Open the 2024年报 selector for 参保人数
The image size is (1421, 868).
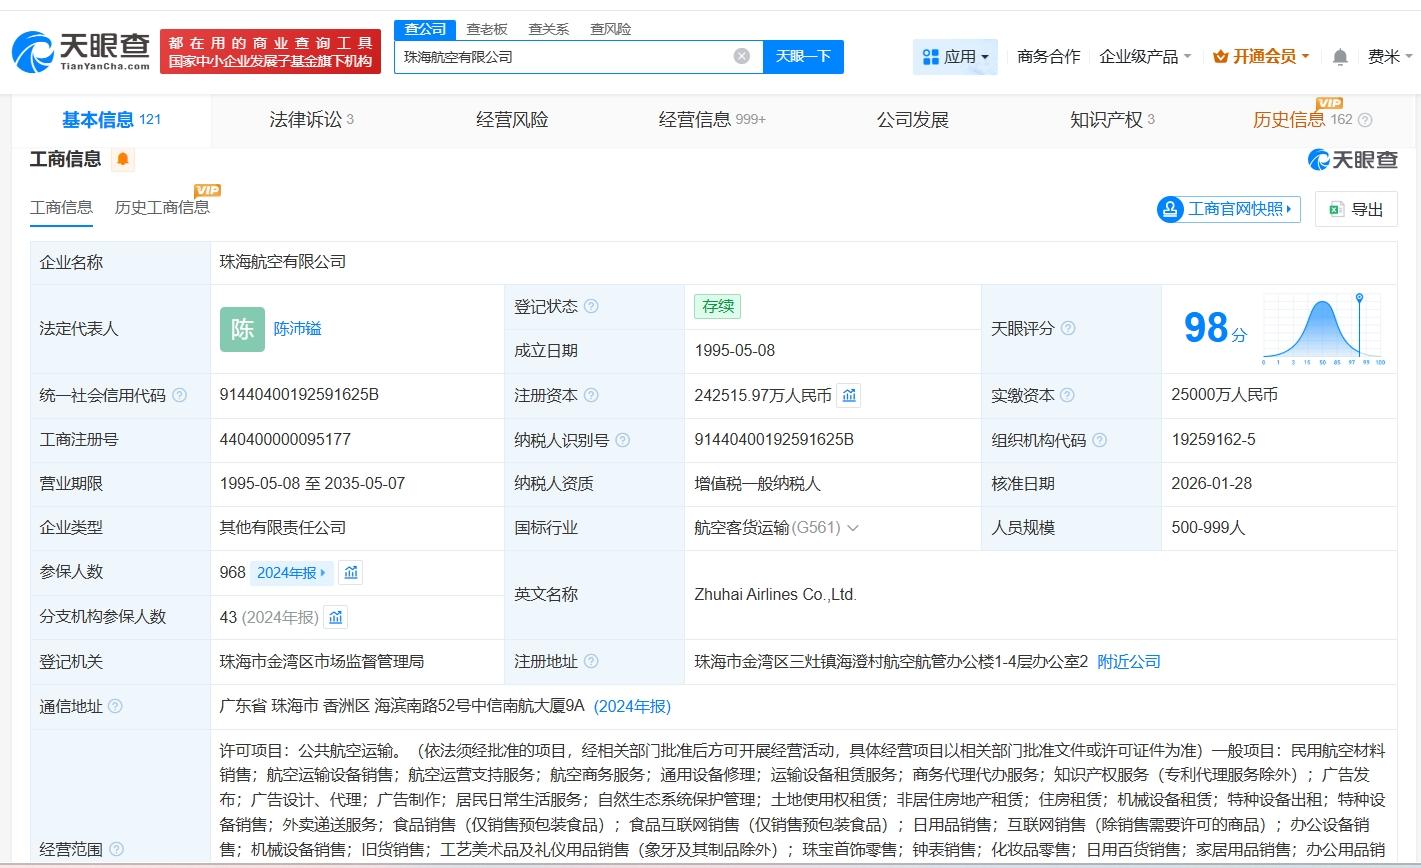pos(292,572)
